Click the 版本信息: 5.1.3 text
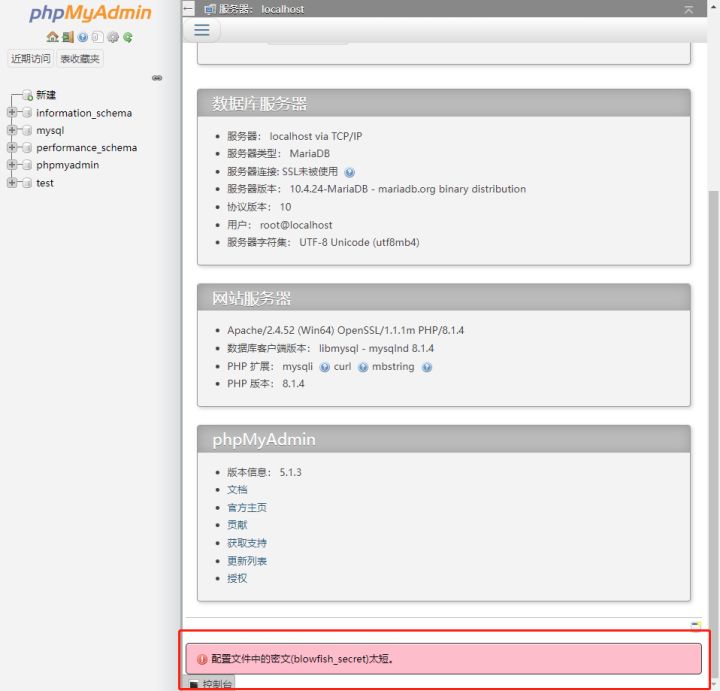Viewport: 720px width, 691px height. (264, 472)
